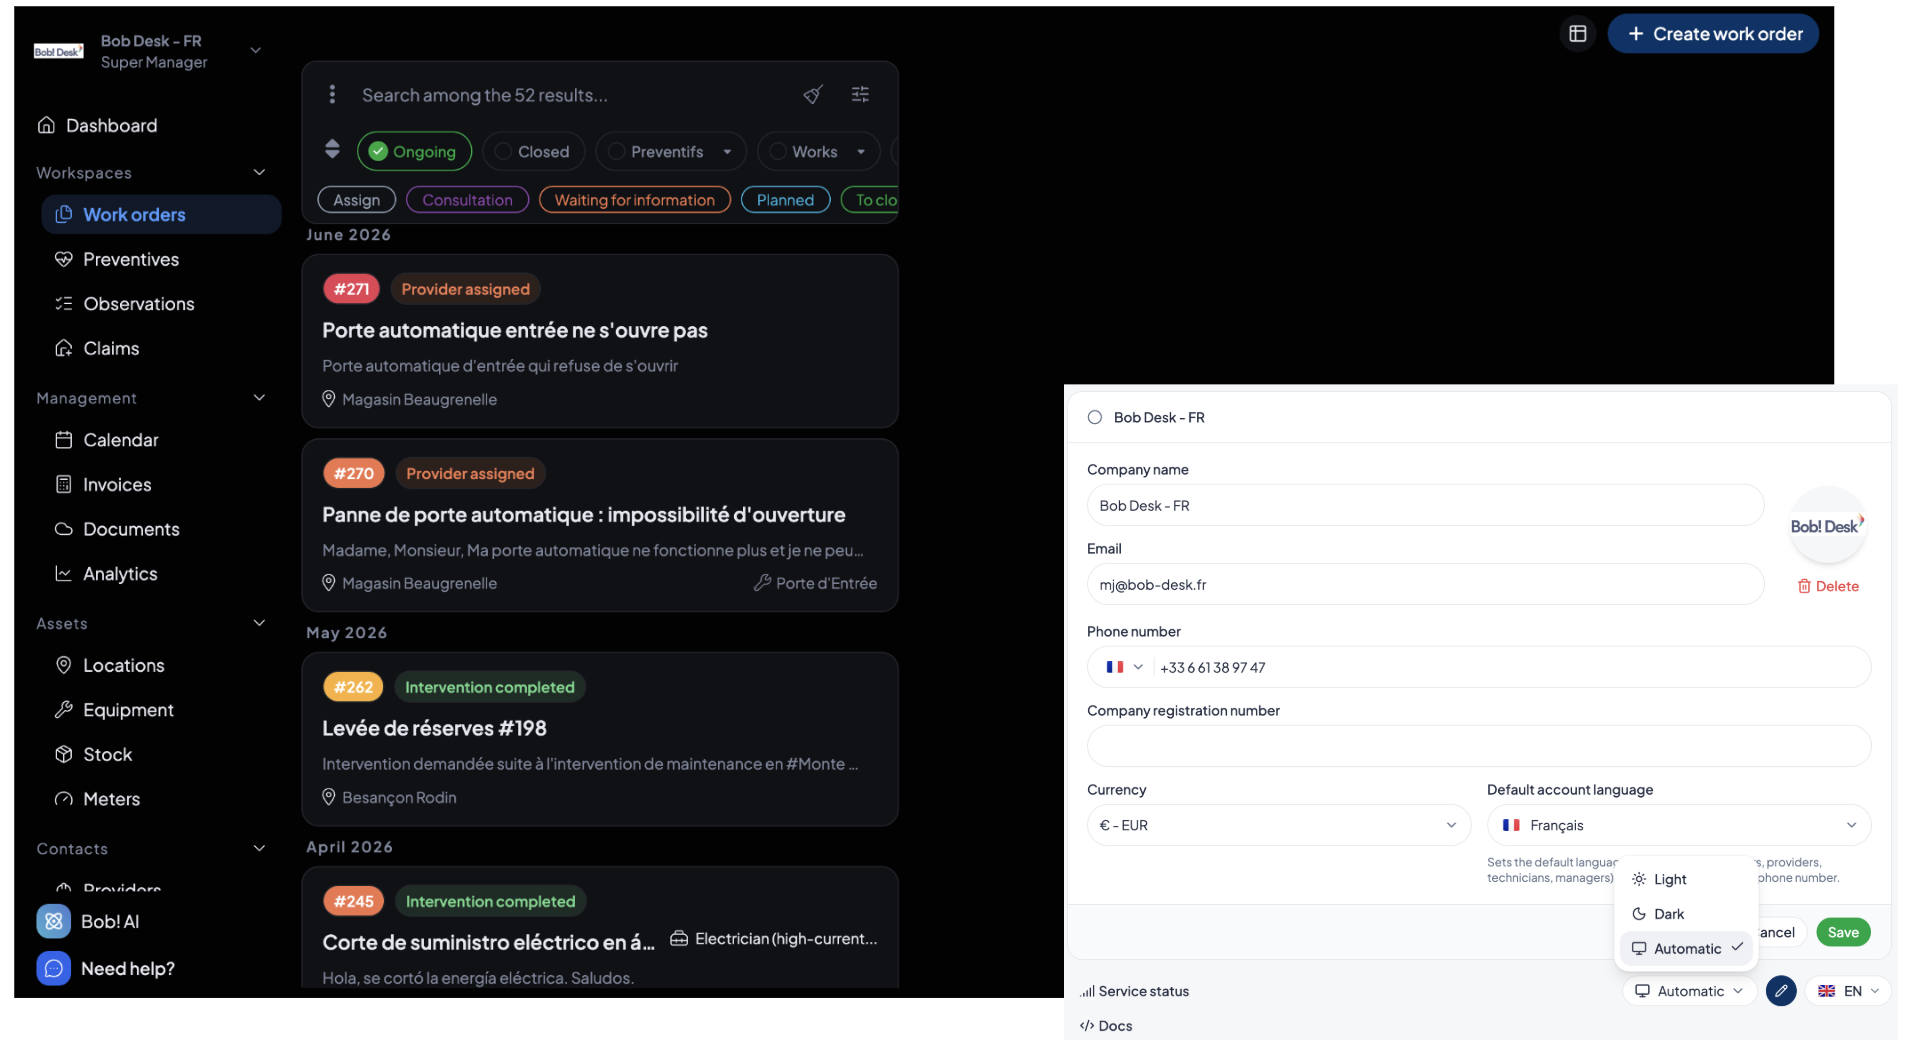Collapse the Workspaces section
1916x1056 pixels.
259,173
